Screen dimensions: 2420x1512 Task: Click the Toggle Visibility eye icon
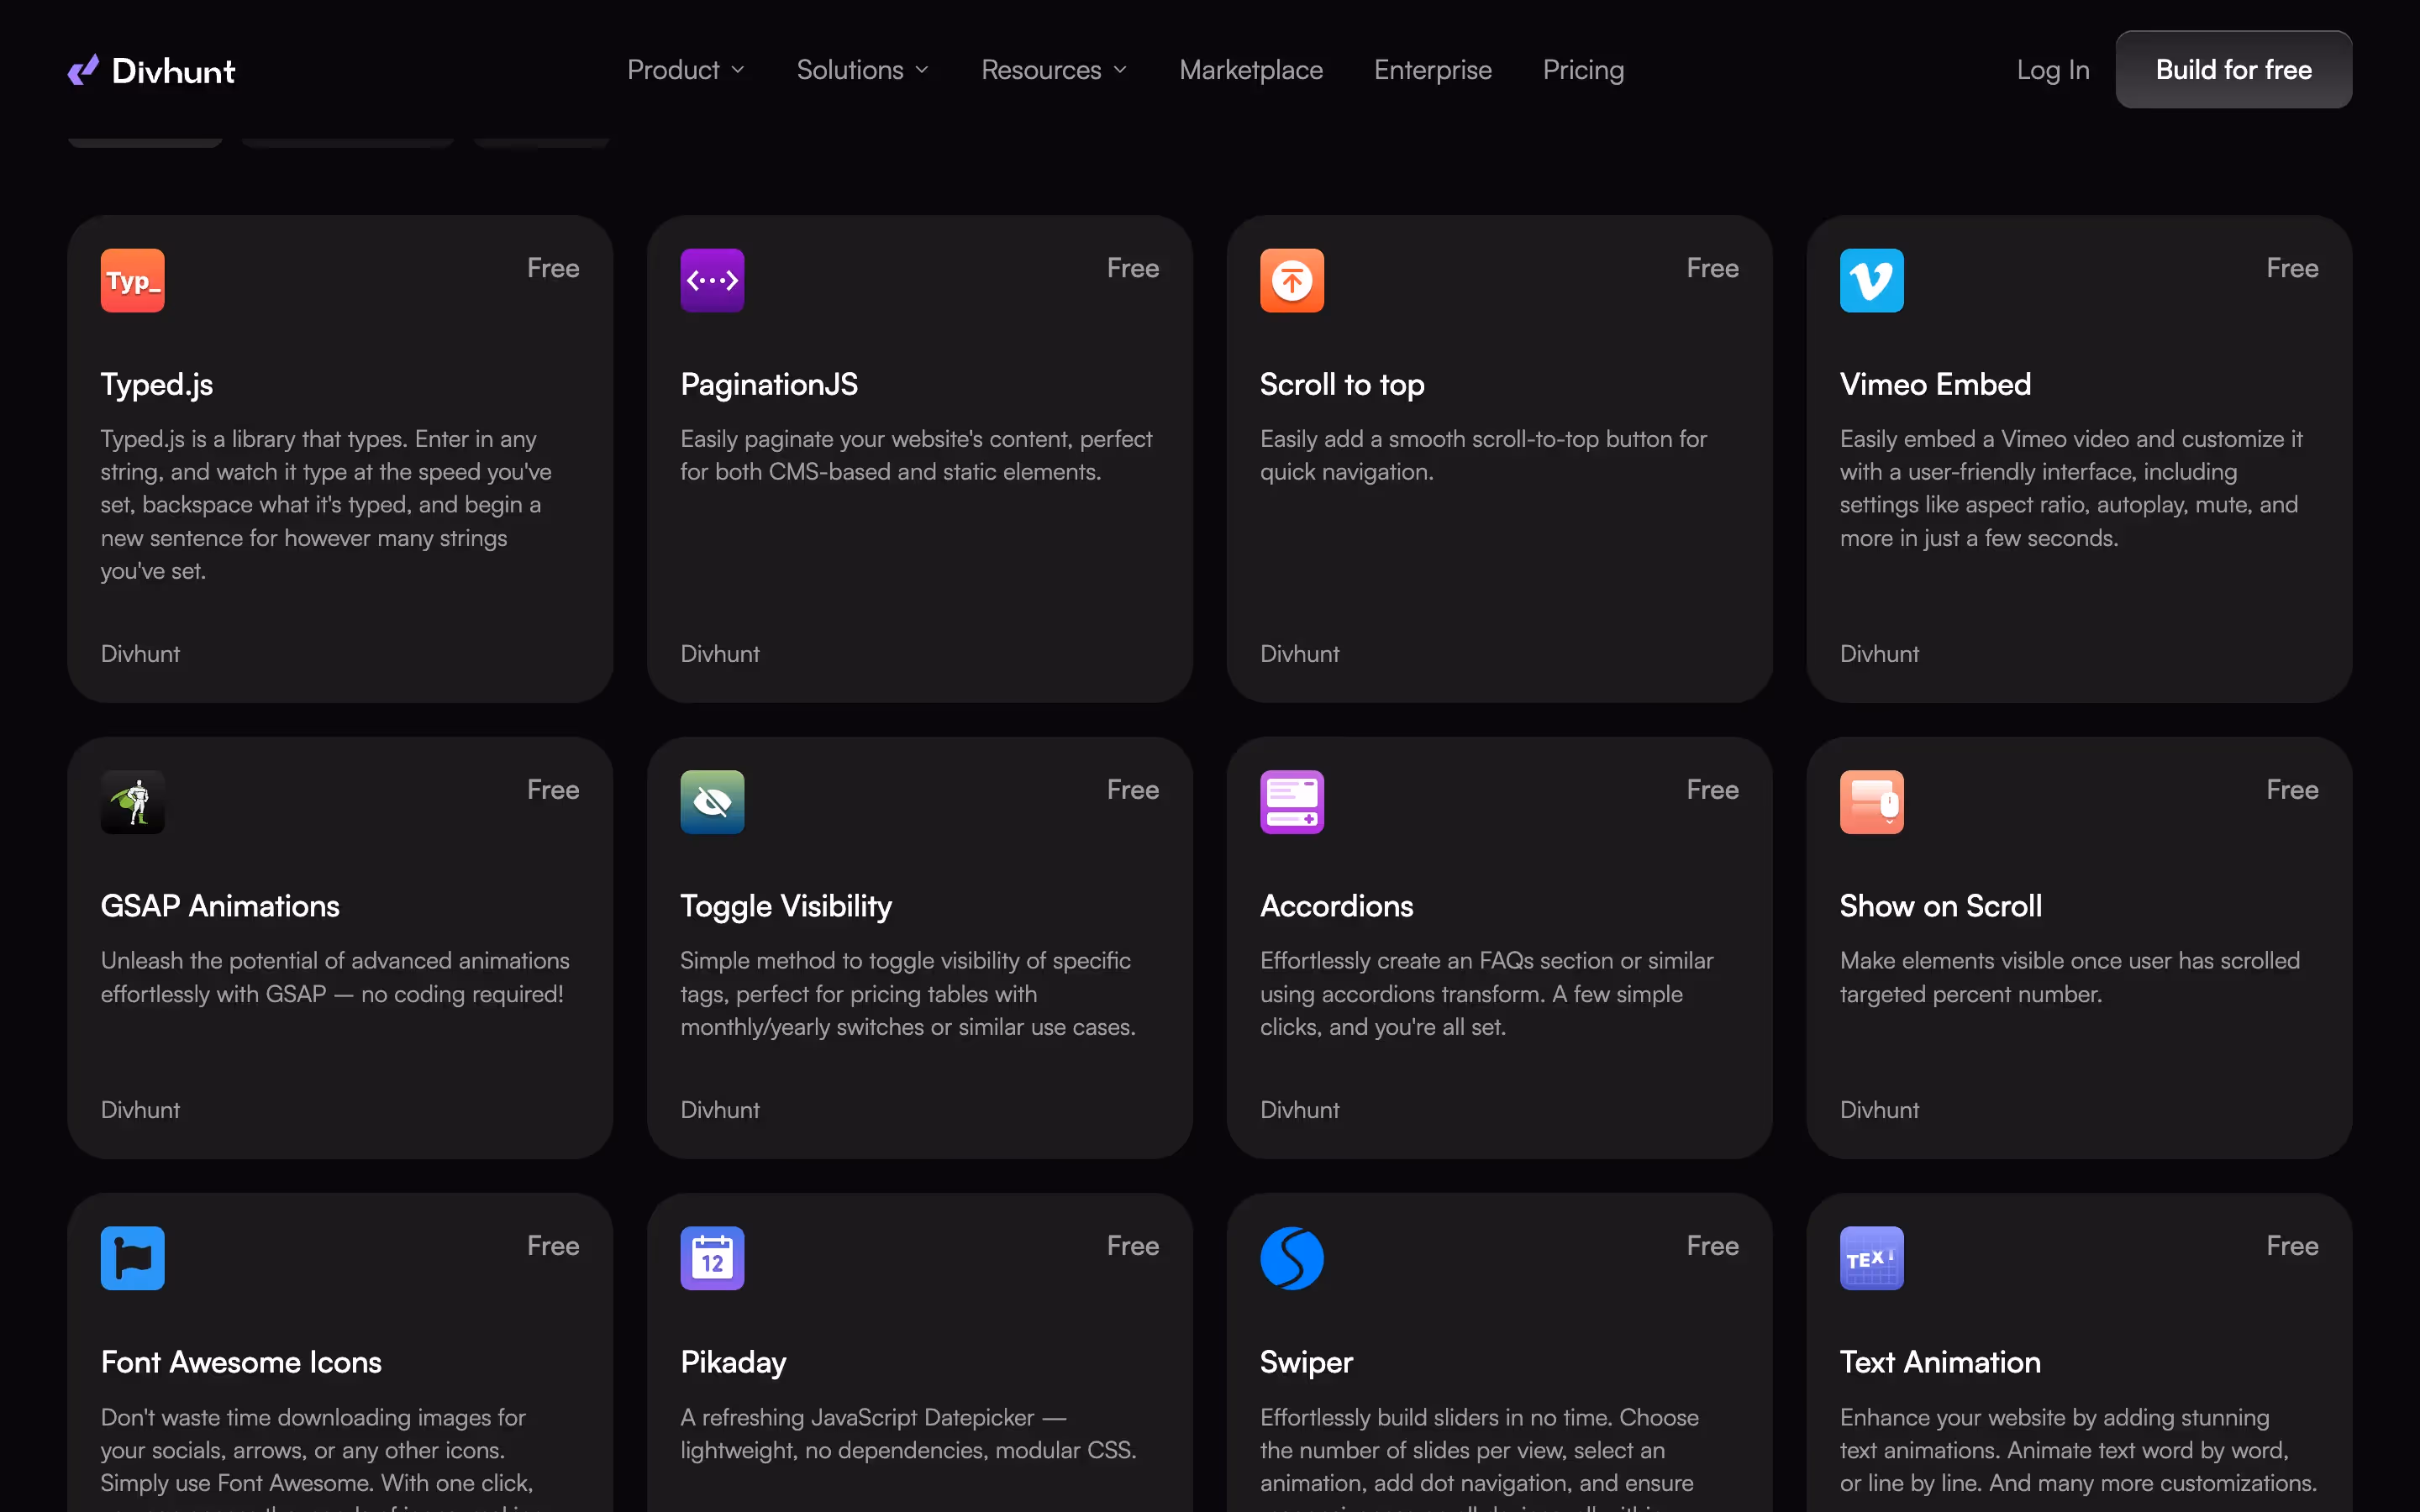pyautogui.click(x=711, y=801)
